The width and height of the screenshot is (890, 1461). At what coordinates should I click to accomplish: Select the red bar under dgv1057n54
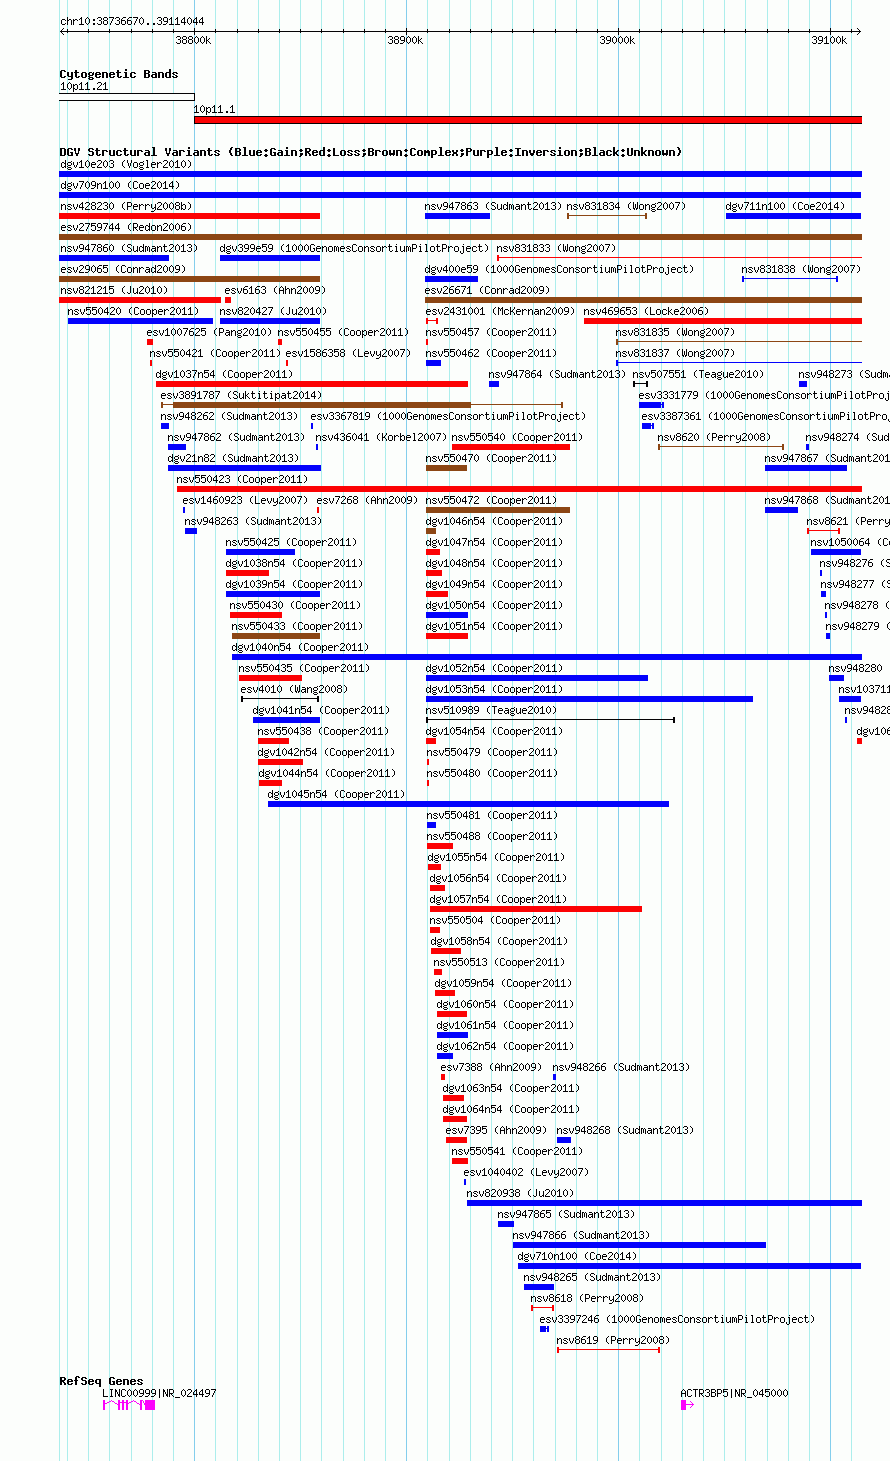tap(536, 909)
